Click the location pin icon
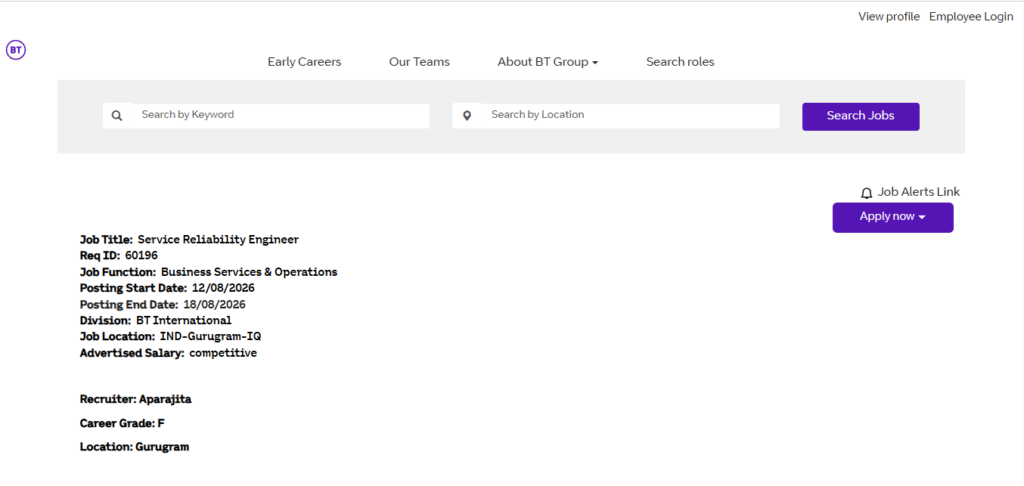This screenshot has height=486, width=1024. click(x=467, y=116)
